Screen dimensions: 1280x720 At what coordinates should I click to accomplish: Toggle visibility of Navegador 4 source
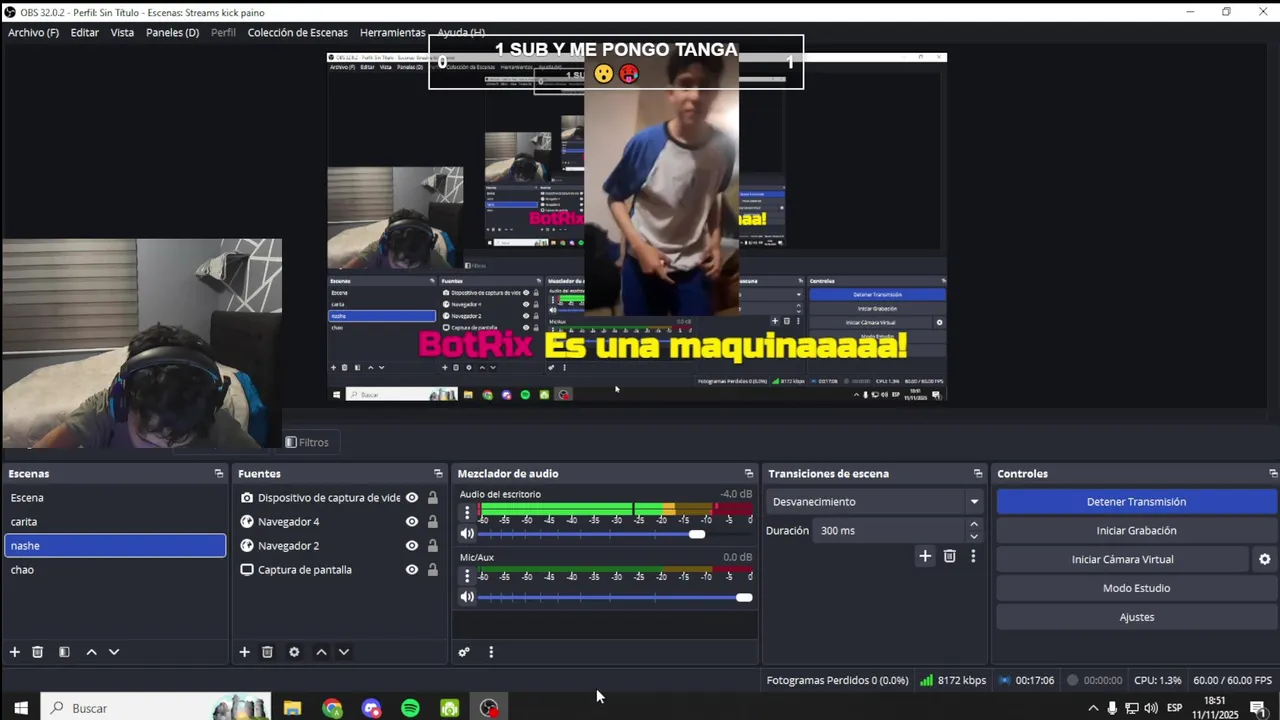pos(412,522)
